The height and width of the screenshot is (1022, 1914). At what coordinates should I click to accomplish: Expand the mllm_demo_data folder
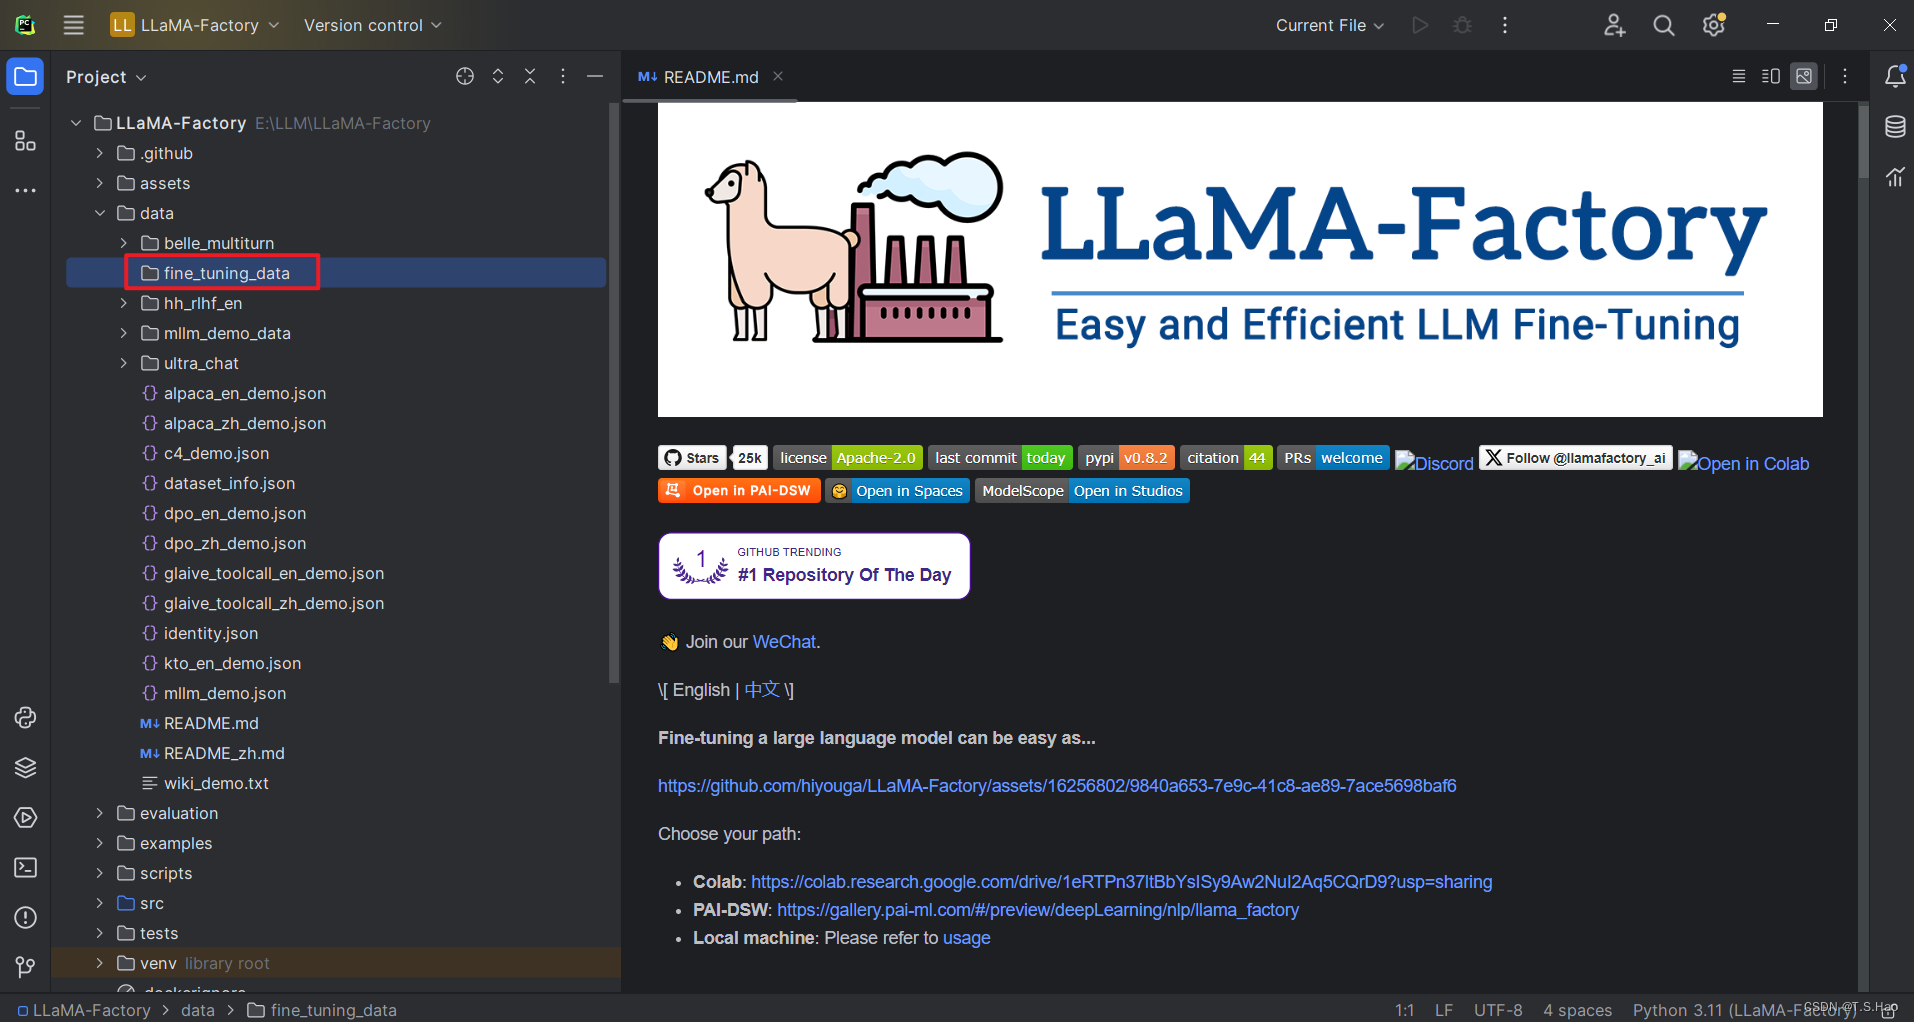pos(124,333)
